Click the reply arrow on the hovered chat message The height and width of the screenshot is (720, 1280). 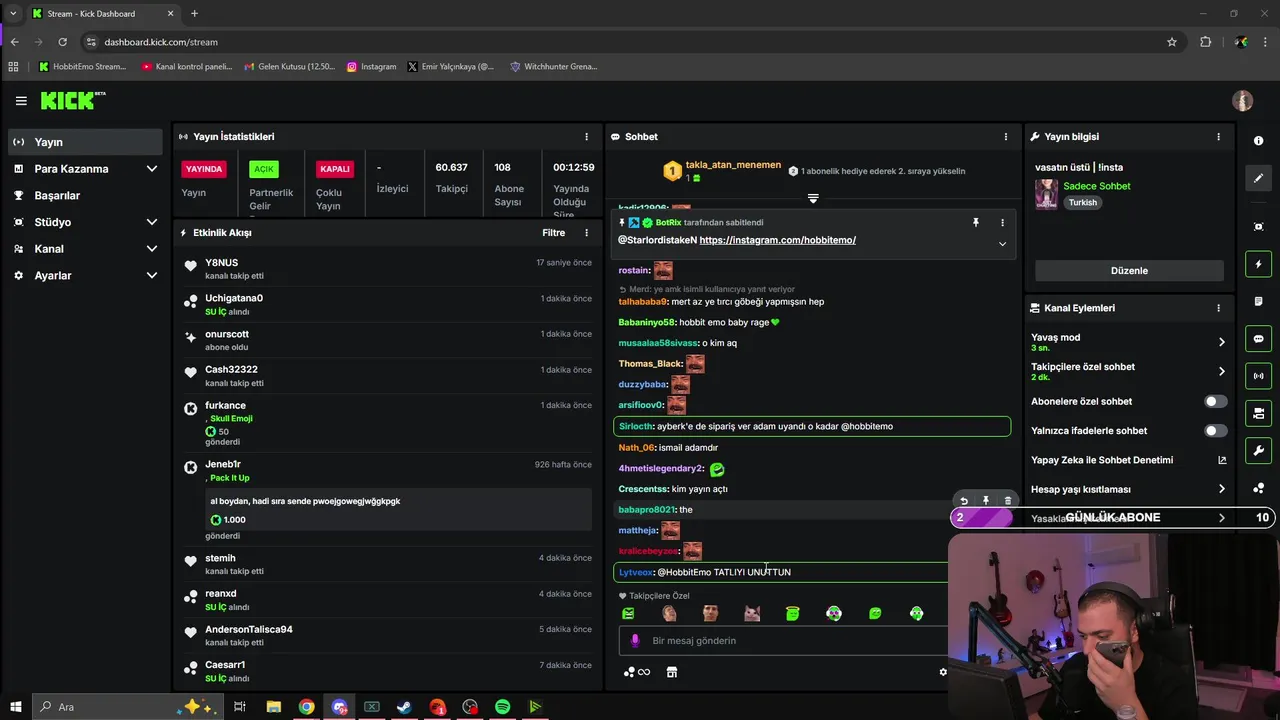(963, 501)
